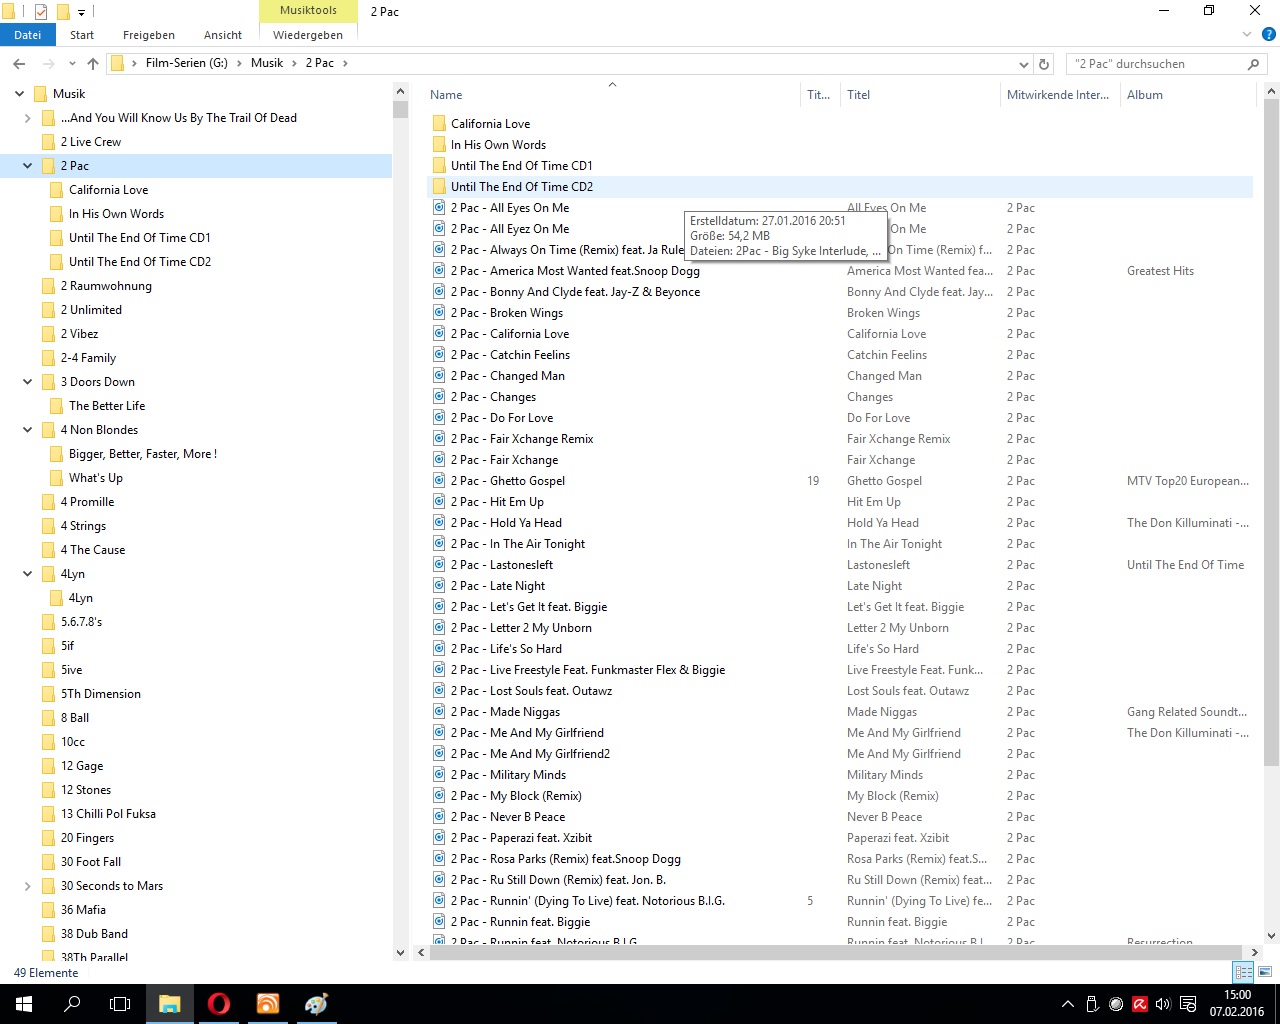
Task: Click the file list vertical scrollbar
Action: (x=1272, y=432)
